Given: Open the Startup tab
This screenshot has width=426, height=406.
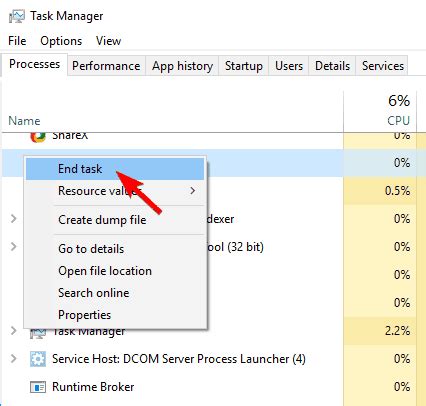Looking at the screenshot, I should (244, 66).
